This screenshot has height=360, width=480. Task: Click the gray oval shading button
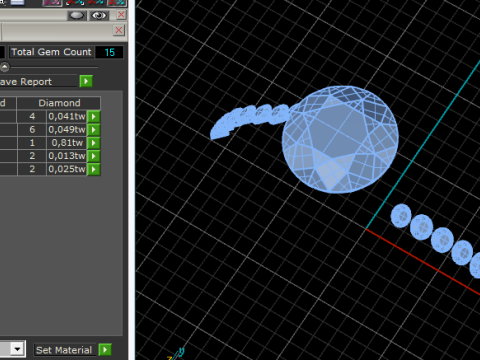tap(77, 15)
